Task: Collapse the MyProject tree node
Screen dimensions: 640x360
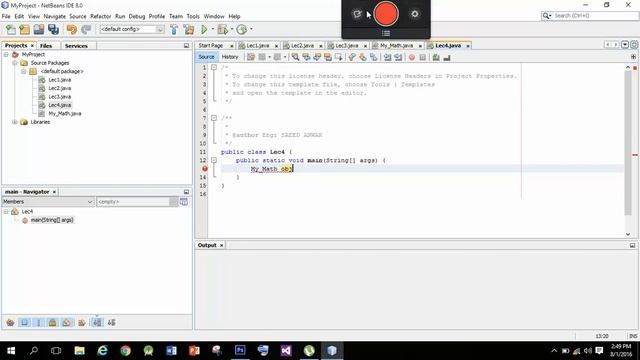Action: pyautogui.click(x=6, y=54)
